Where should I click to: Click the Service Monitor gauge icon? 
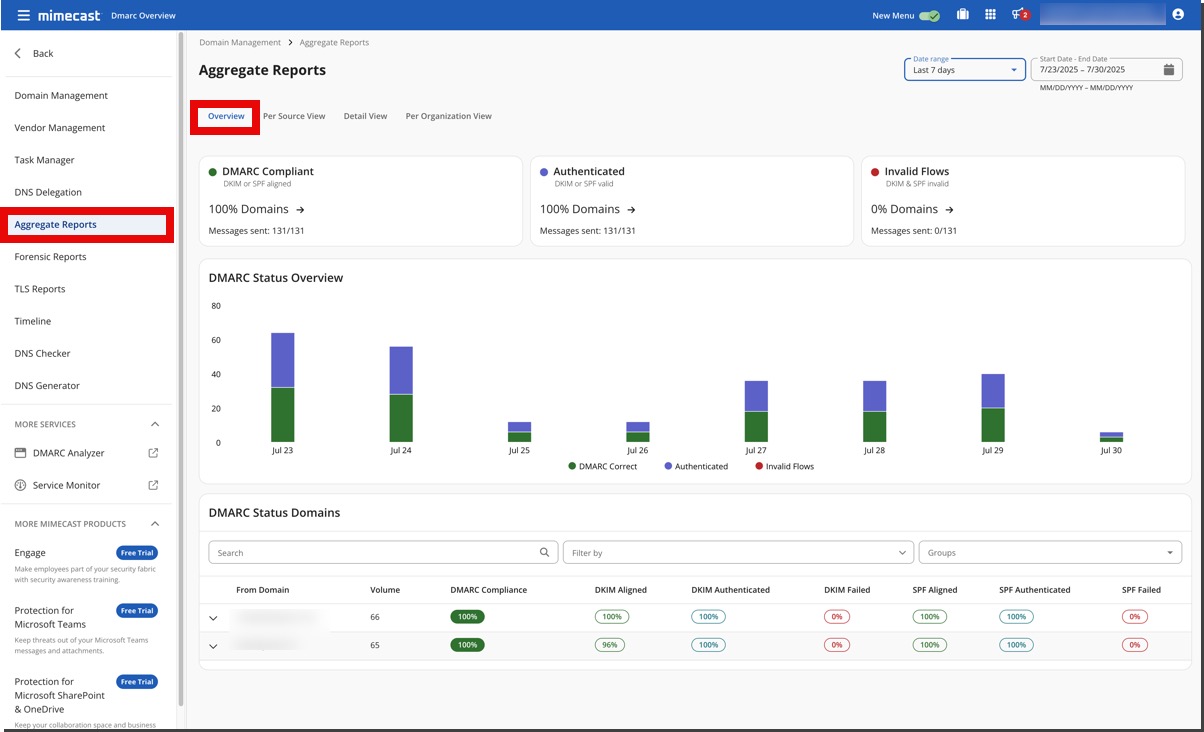point(21,485)
